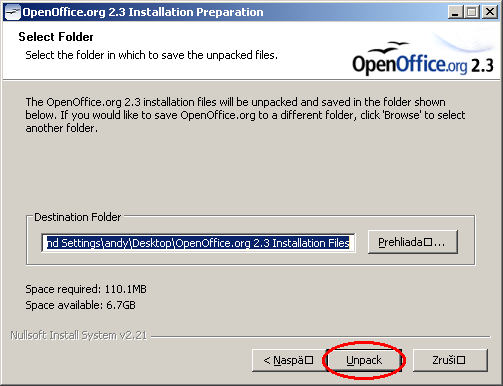Minimize the Installation Preparation window
503x386 pixels.
(455, 12)
